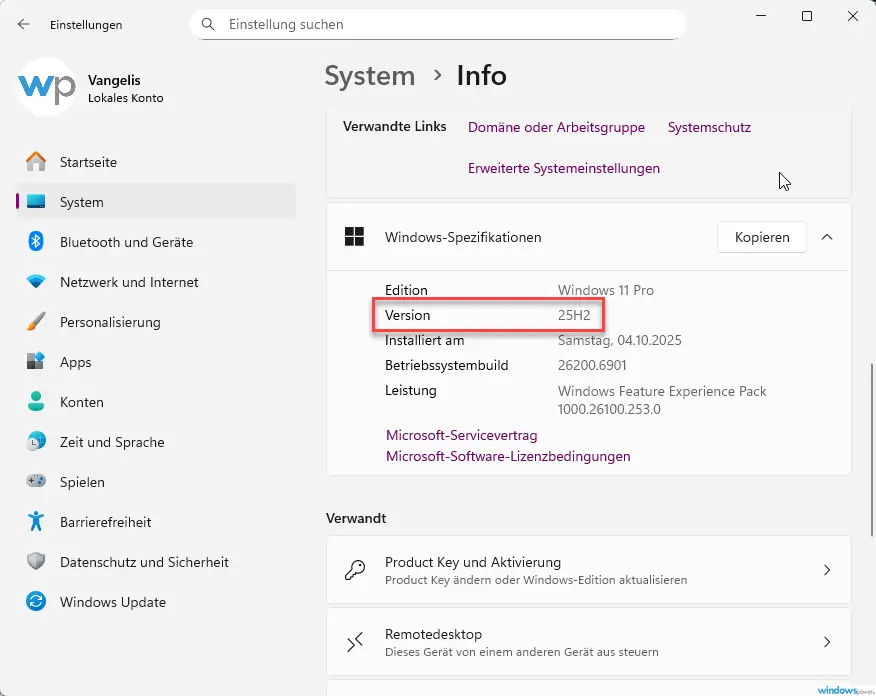The image size is (876, 696).
Task: Open the Erweiterte Systemeinstellungen link
Action: click(563, 168)
